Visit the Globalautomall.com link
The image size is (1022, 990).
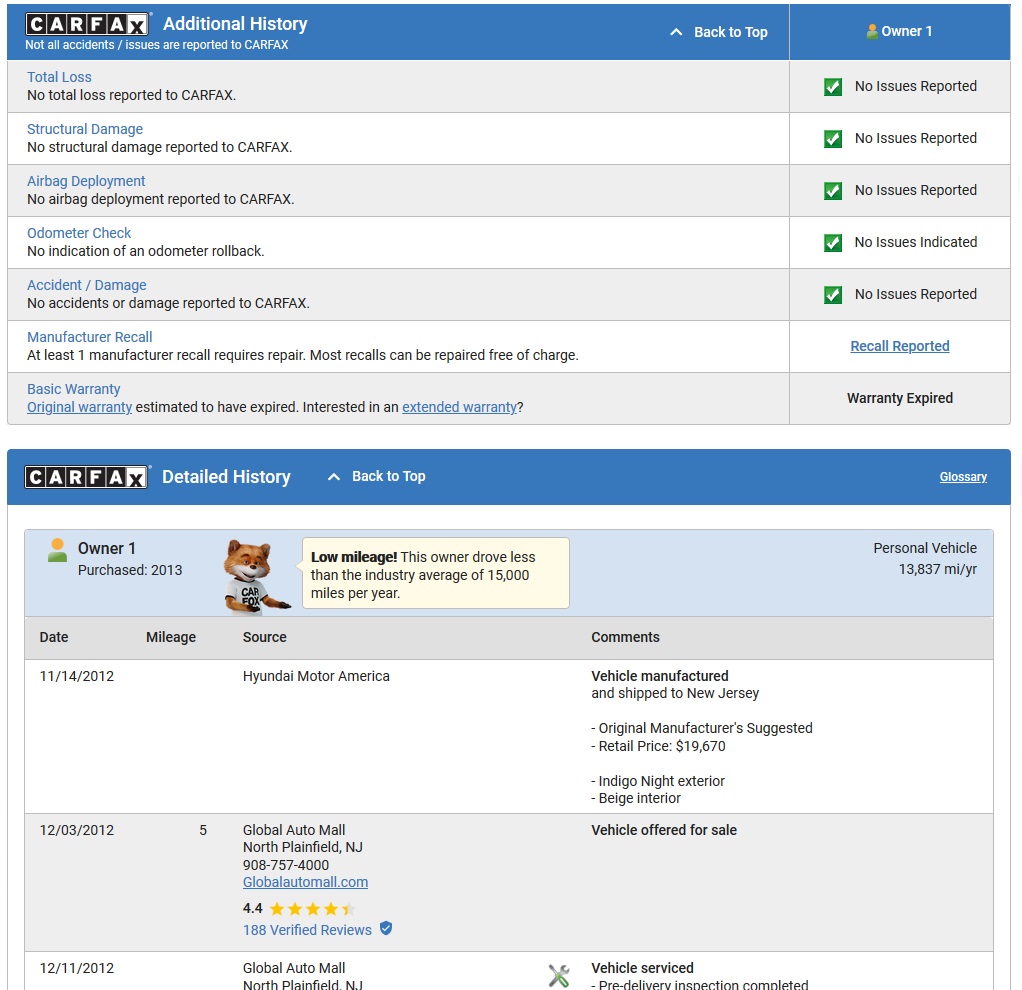(x=305, y=882)
